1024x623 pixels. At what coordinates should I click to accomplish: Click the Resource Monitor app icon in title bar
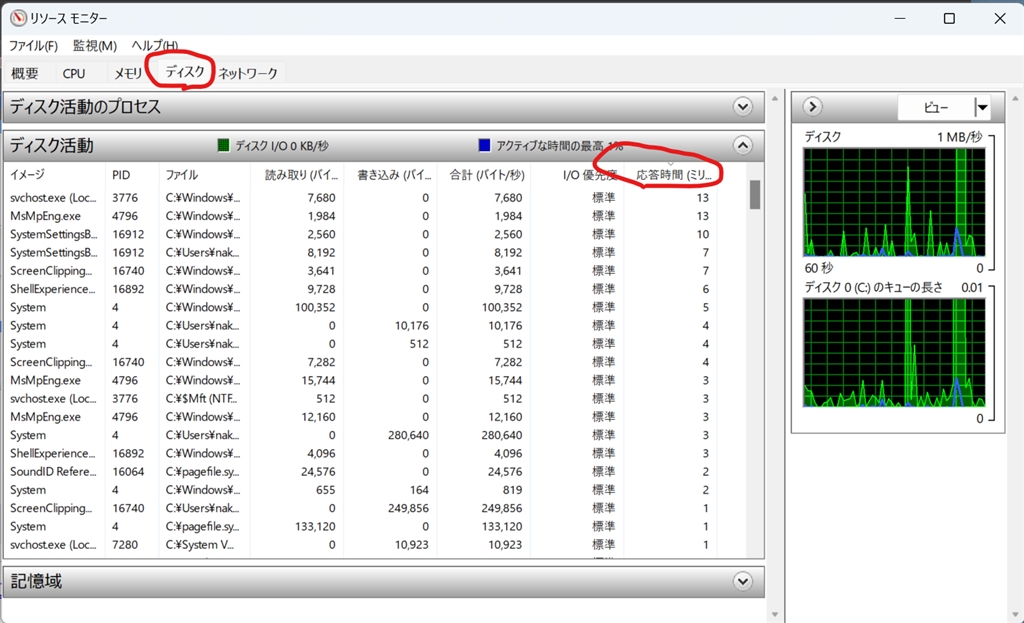tap(18, 18)
